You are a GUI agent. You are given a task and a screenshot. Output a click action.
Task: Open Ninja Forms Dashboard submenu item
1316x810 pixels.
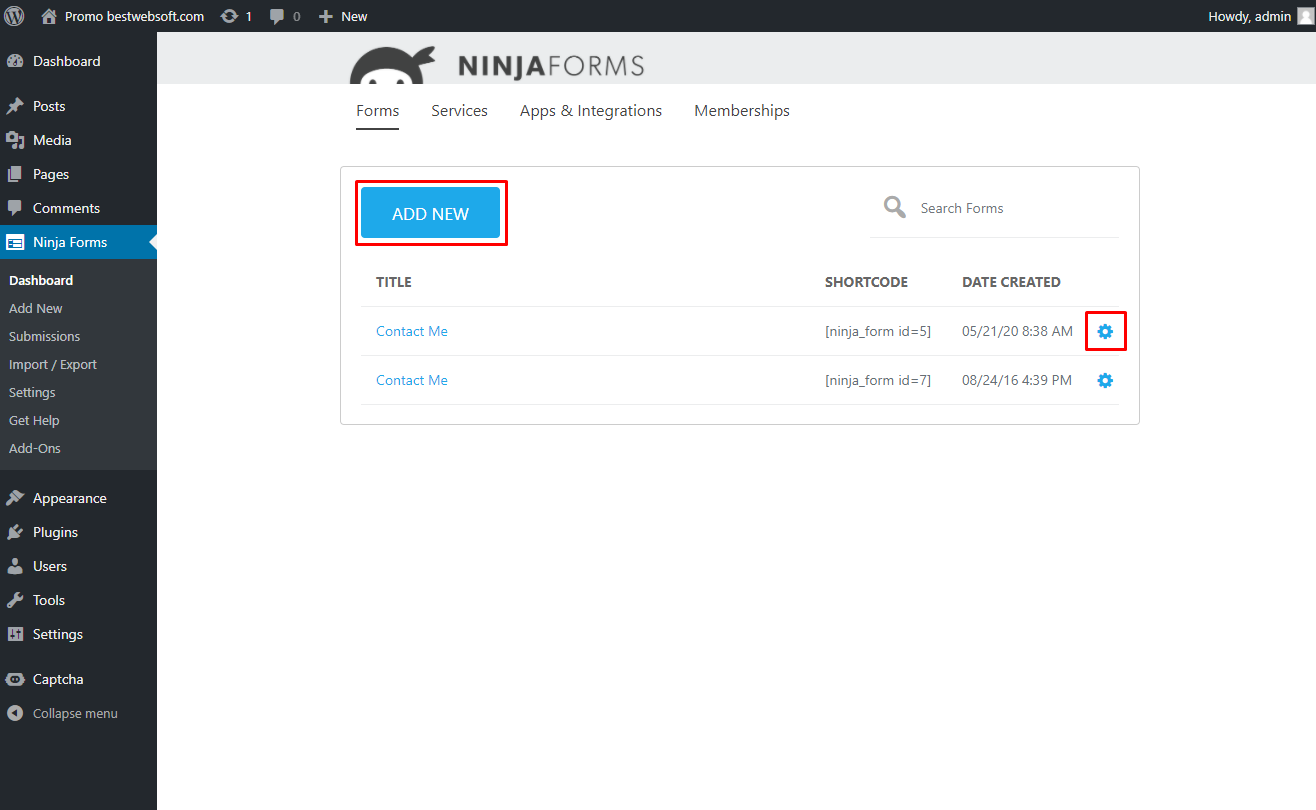[x=41, y=280]
